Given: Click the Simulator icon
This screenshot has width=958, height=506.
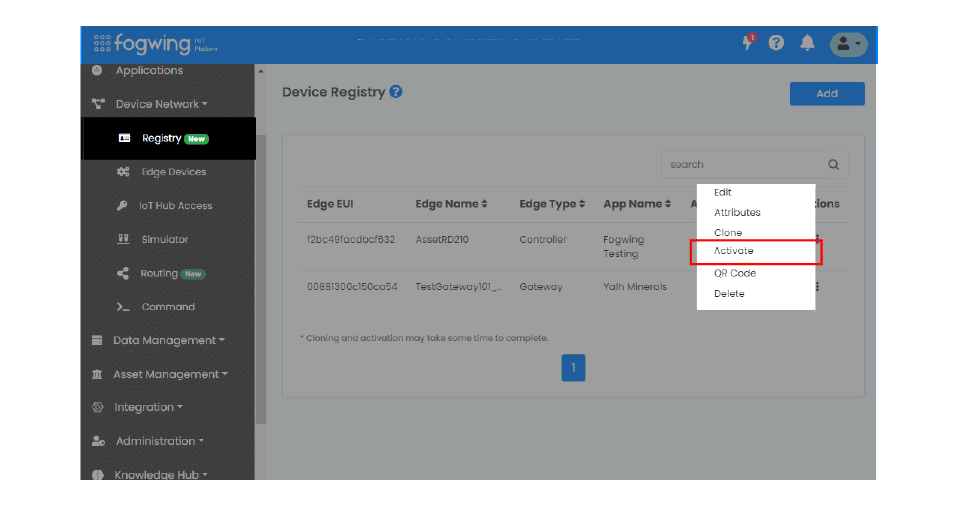Looking at the screenshot, I should pyautogui.click(x=123, y=239).
